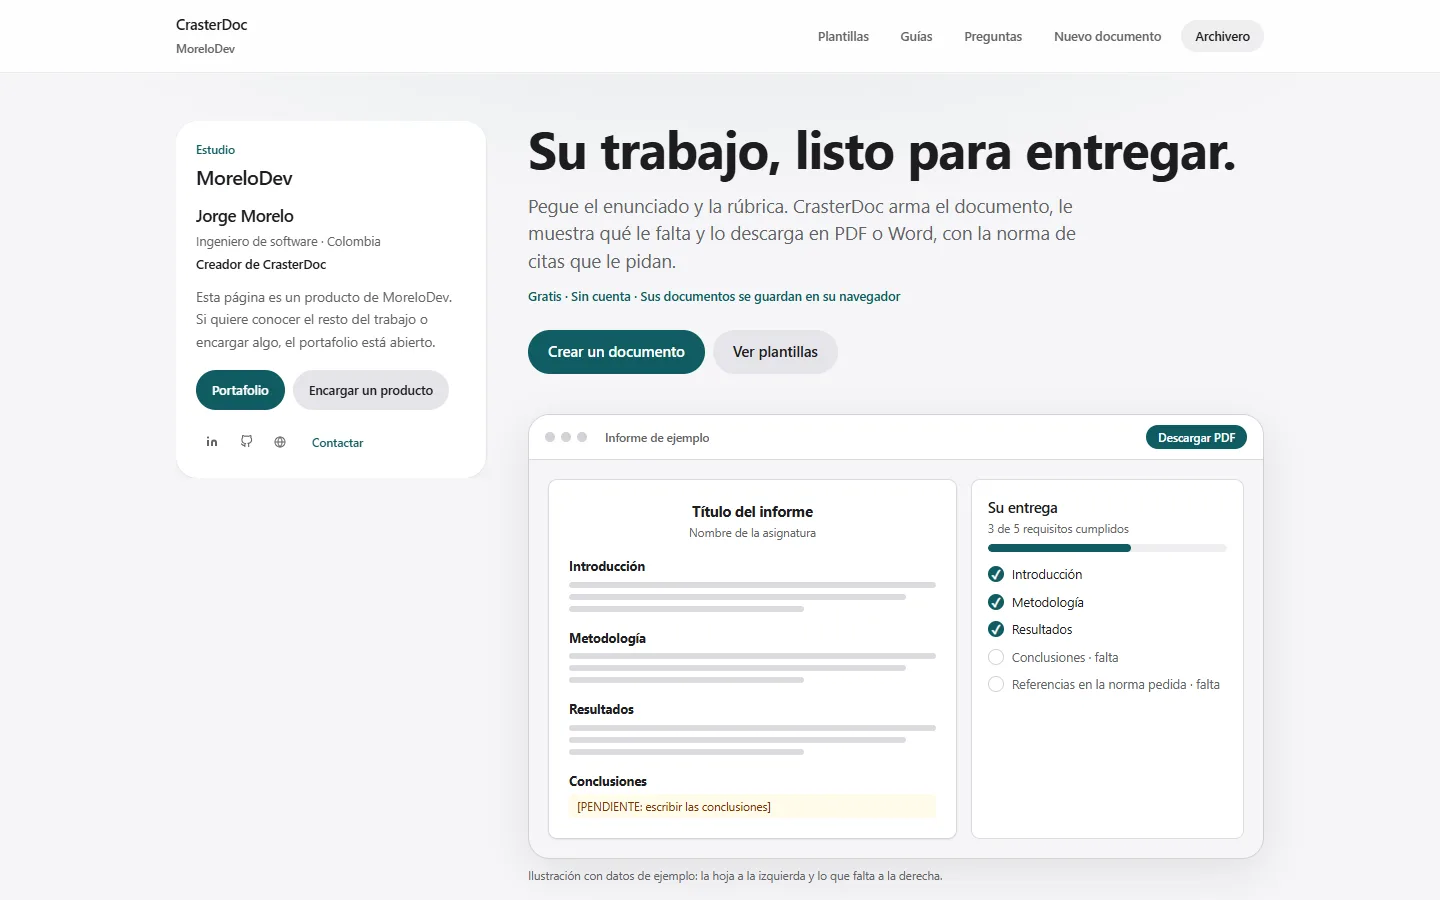1440x900 pixels.
Task: Open the GitHub profile icon
Action: (246, 442)
